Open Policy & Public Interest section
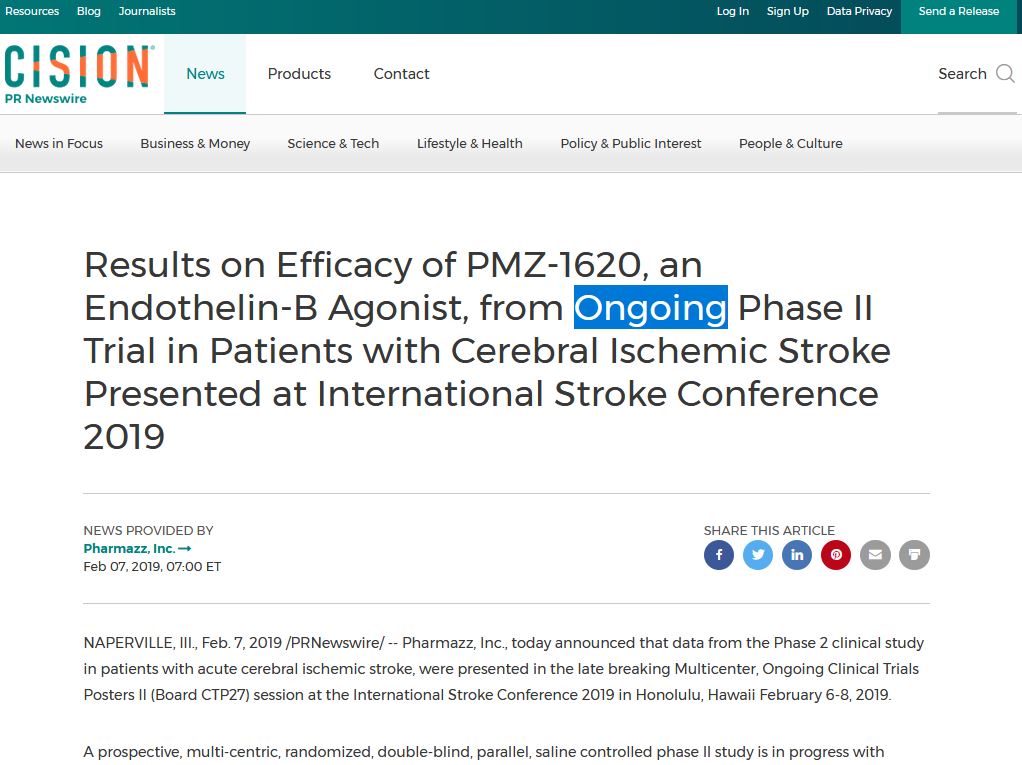This screenshot has width=1022, height=765. 631,143
